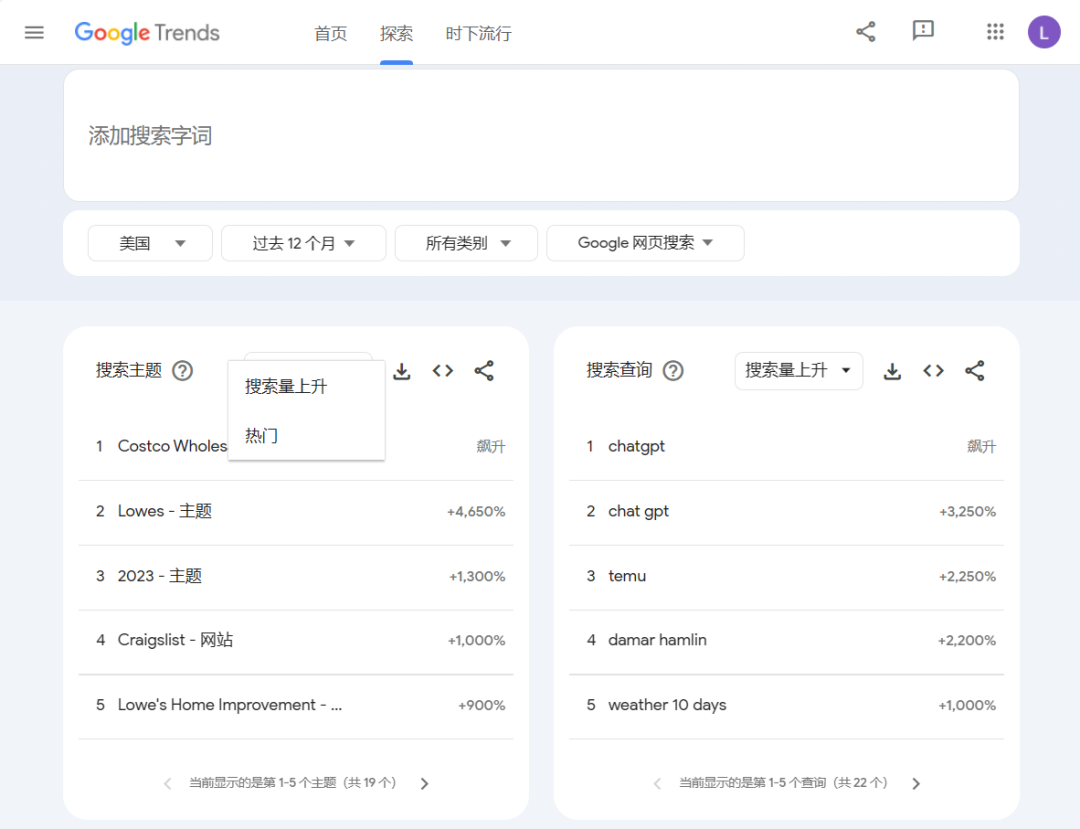Download the 搜索主题 panel data

(401, 370)
